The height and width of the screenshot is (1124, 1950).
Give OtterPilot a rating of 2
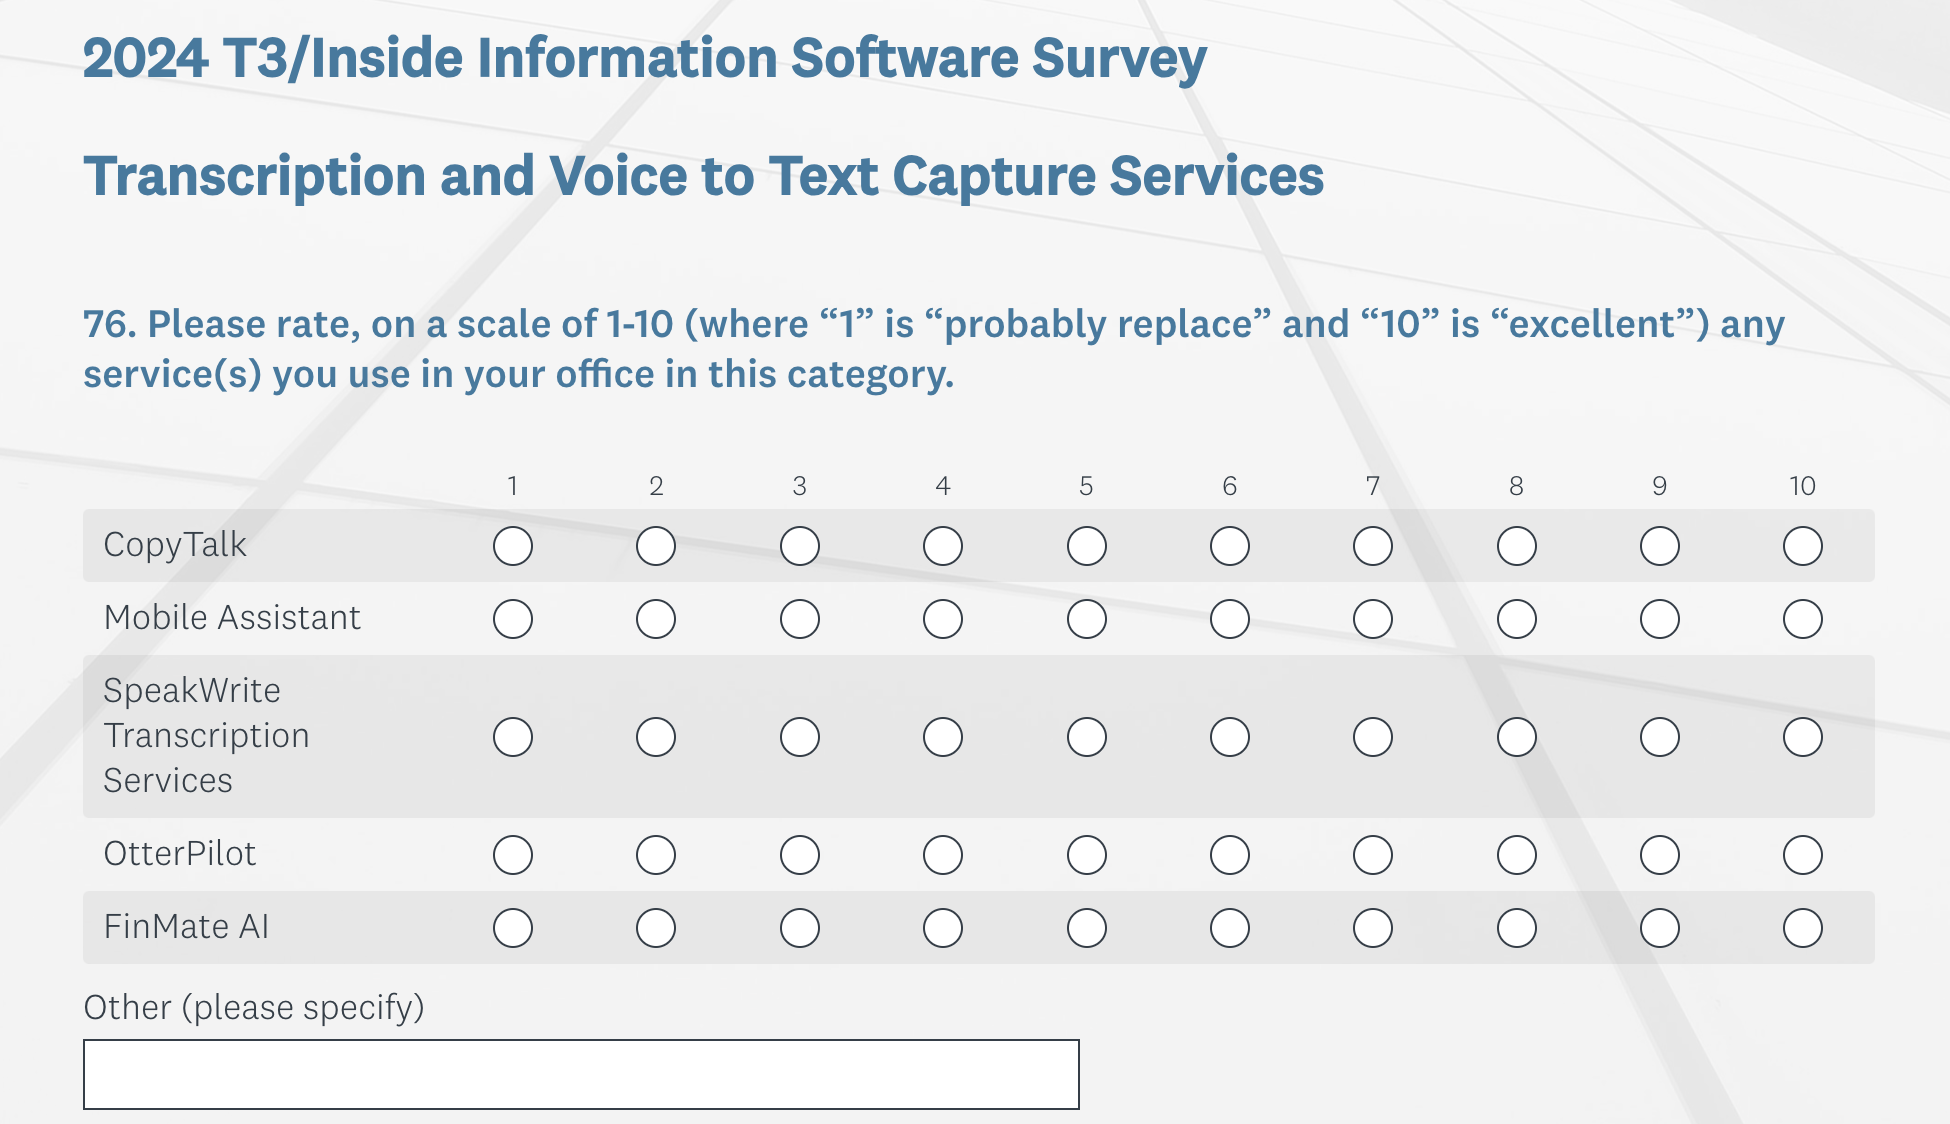coord(656,855)
